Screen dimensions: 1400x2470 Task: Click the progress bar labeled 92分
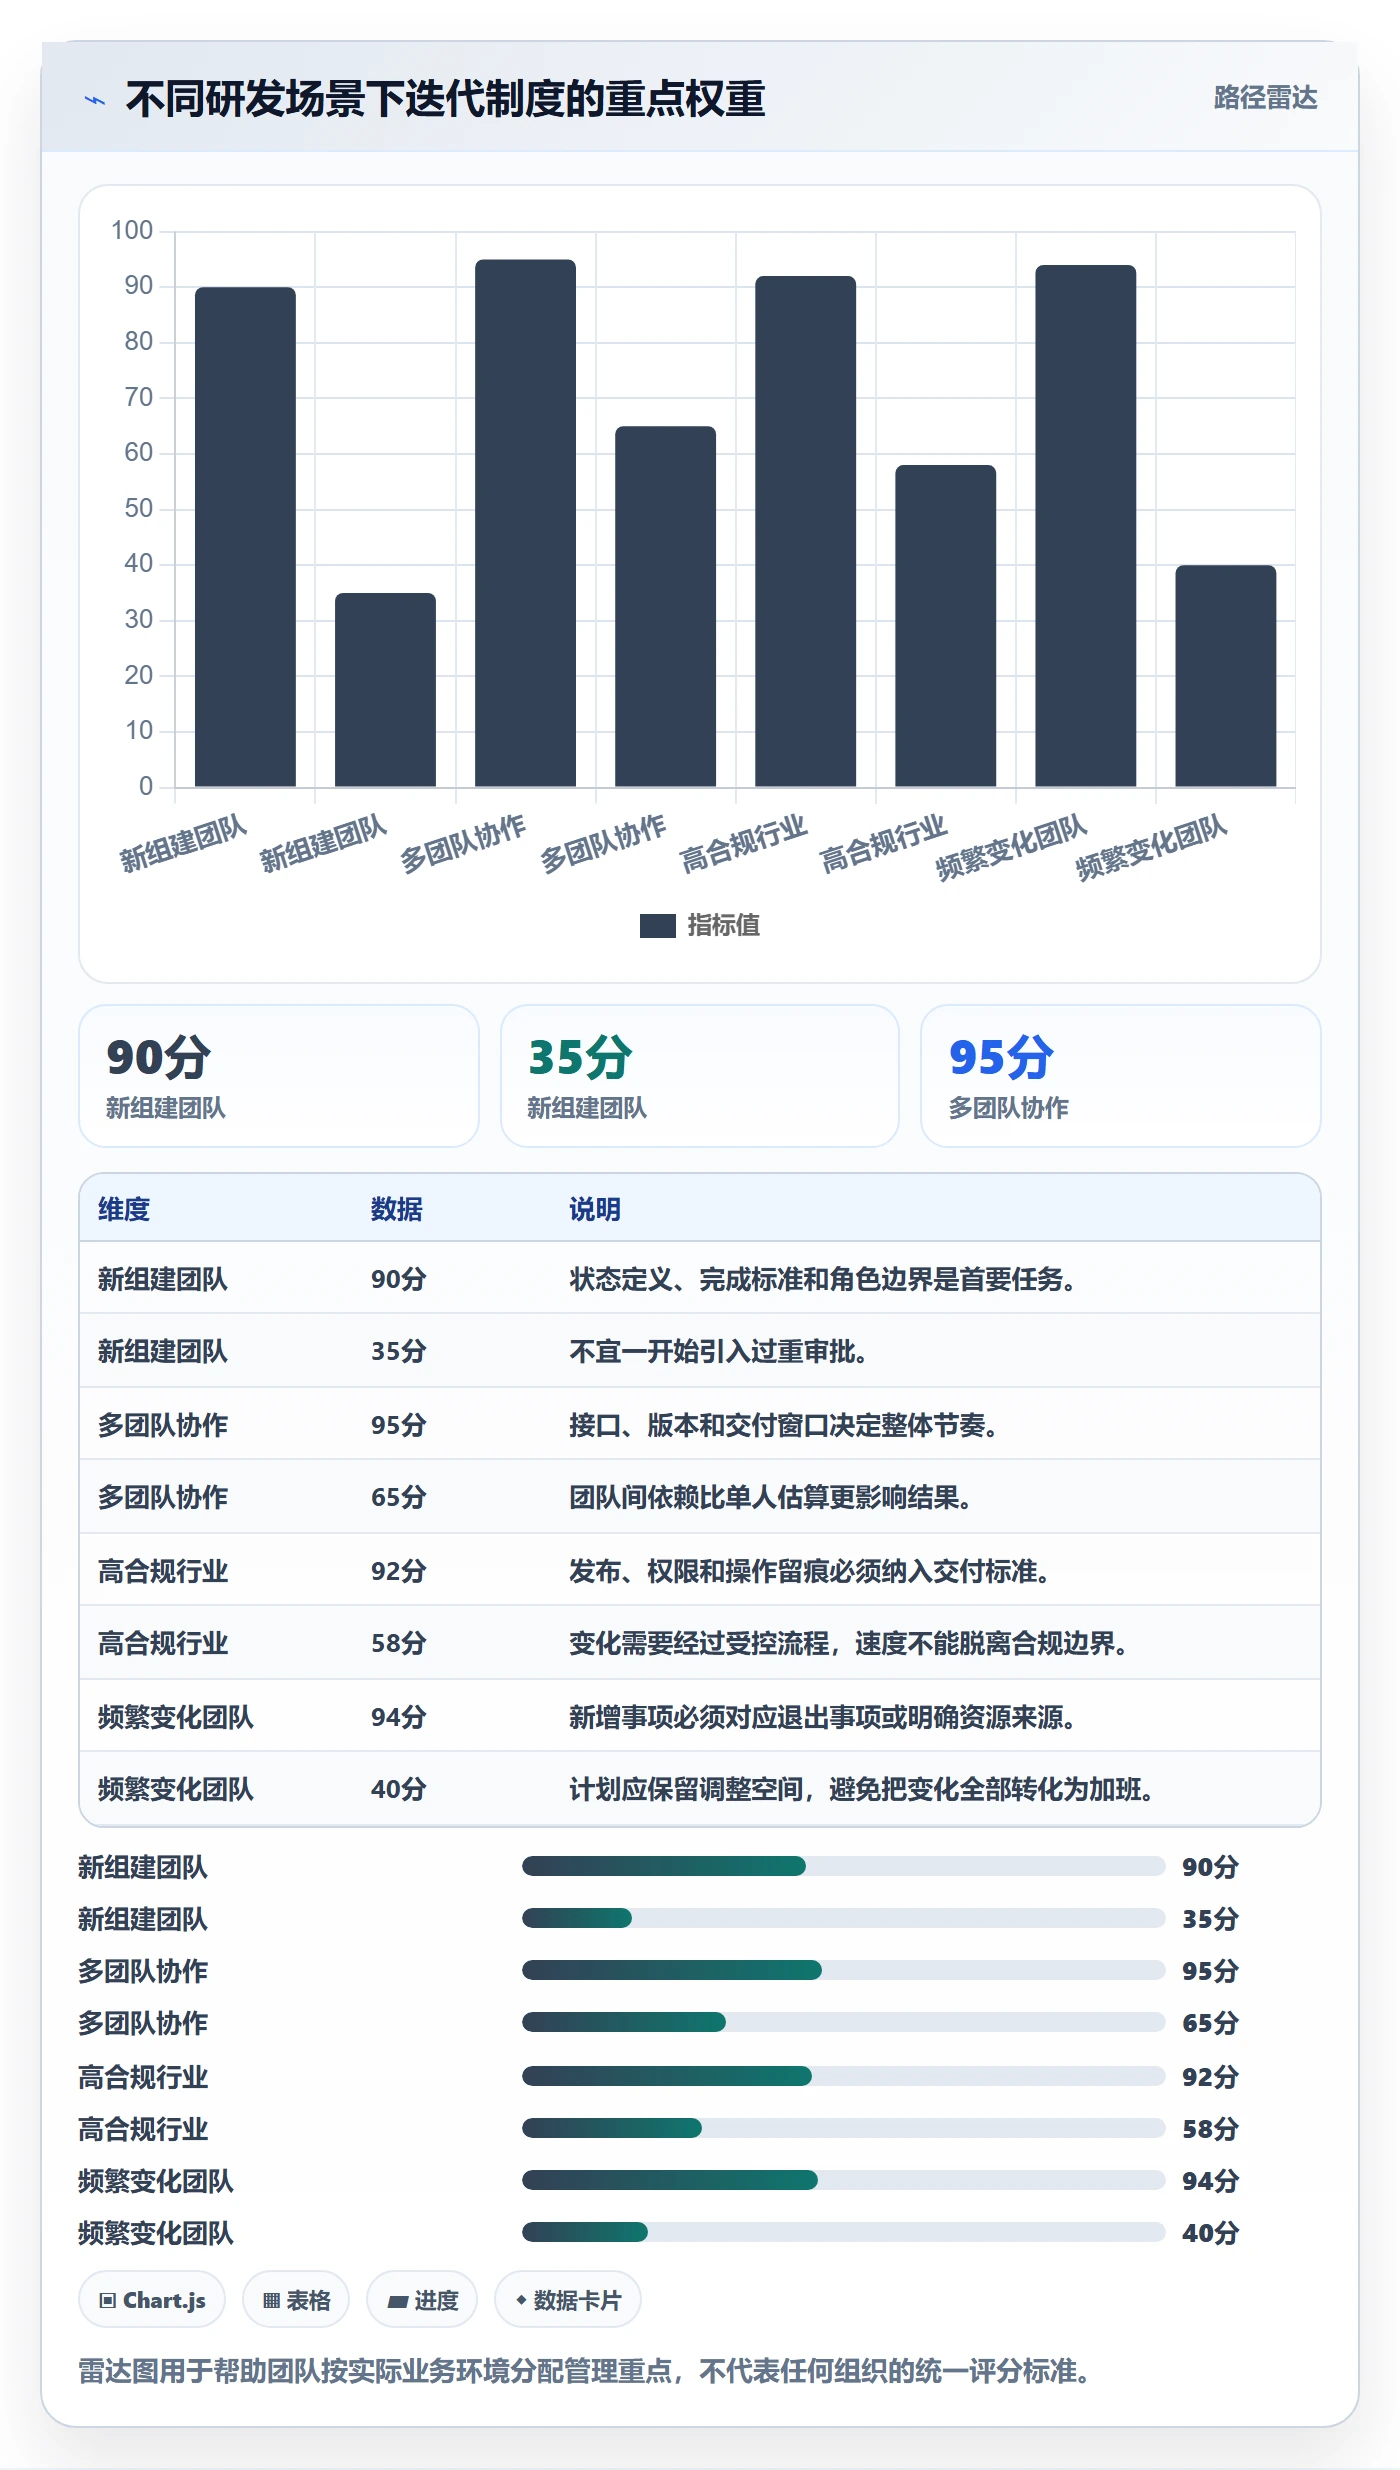click(x=843, y=2076)
